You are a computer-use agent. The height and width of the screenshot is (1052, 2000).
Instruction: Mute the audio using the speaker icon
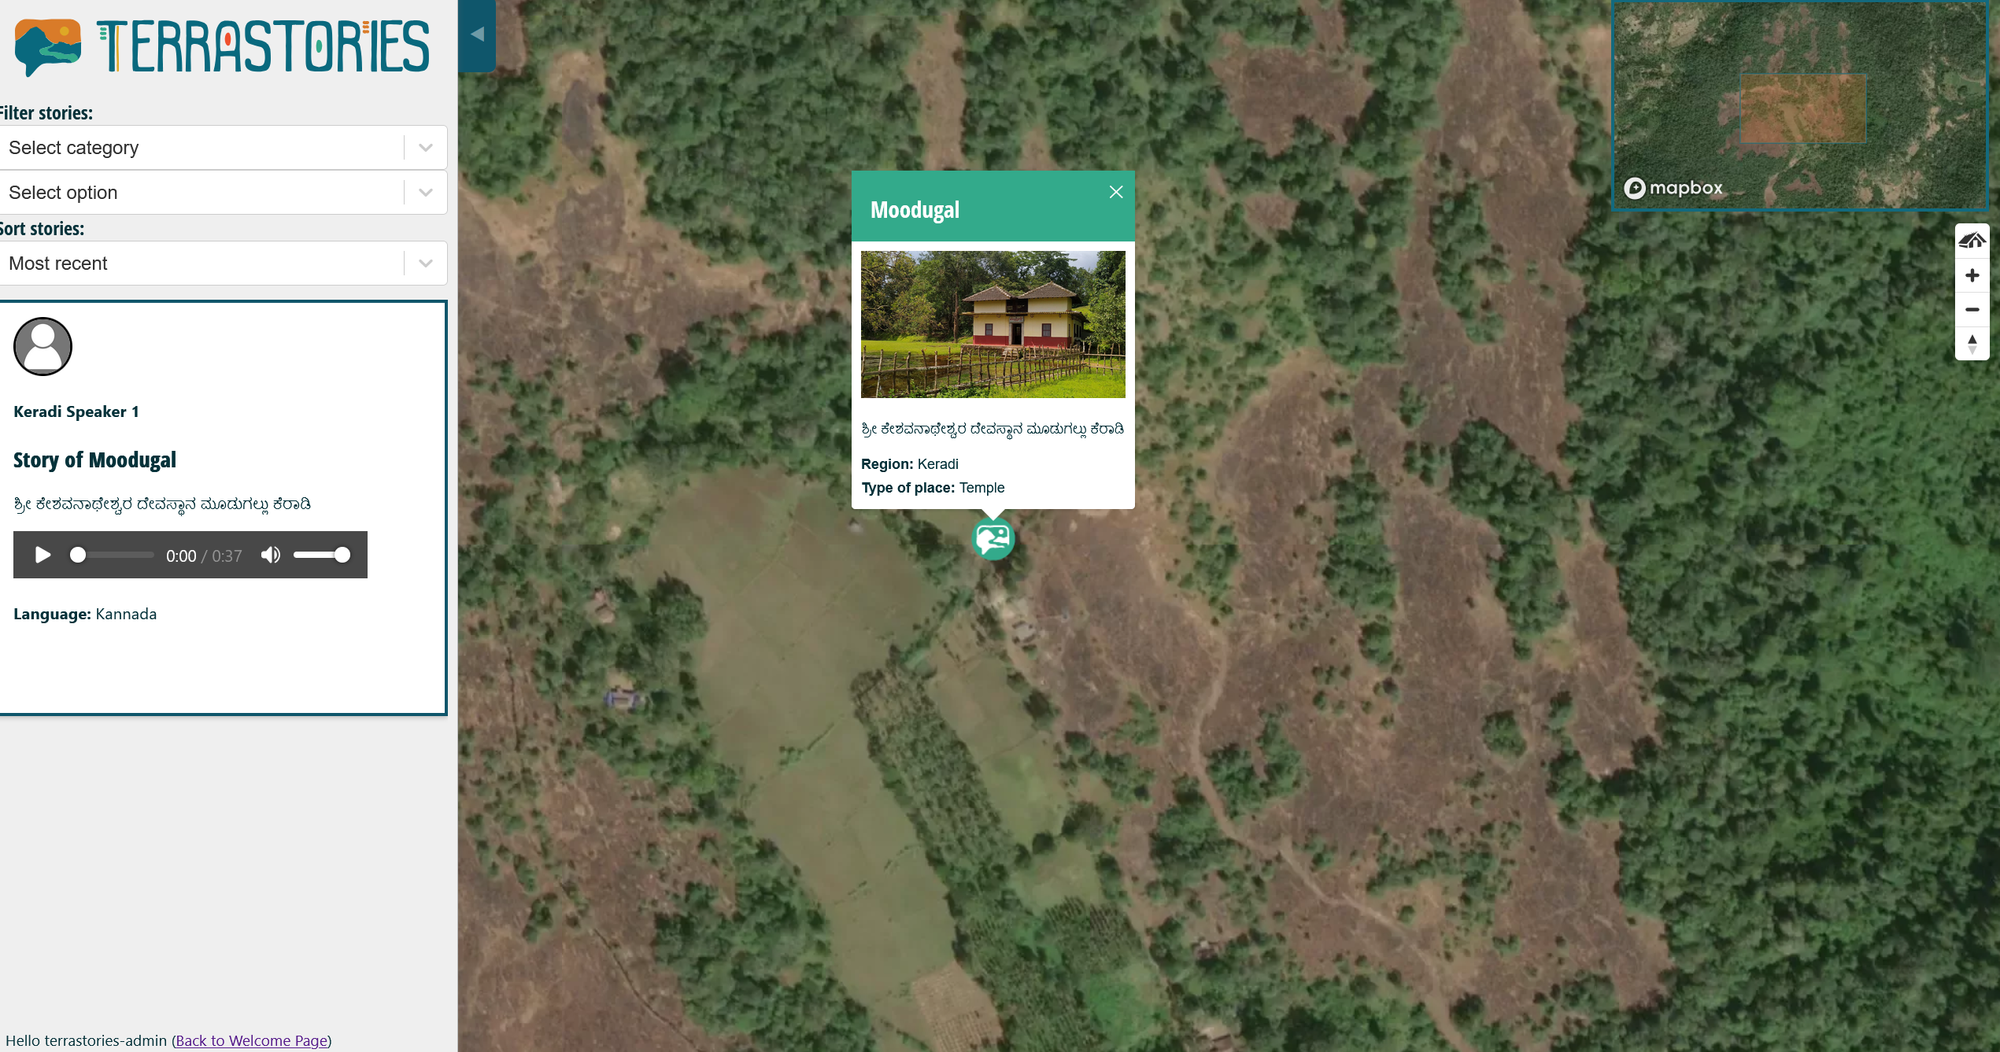tap(270, 555)
